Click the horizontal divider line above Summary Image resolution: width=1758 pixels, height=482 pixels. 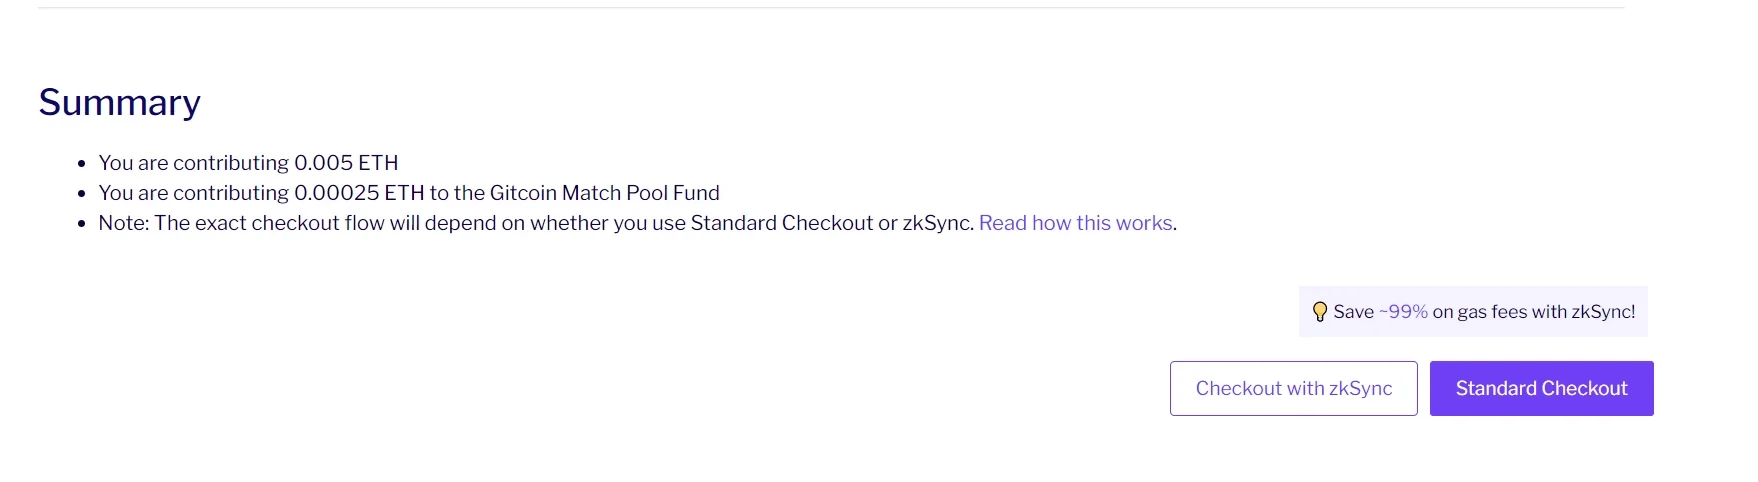[830, 8]
